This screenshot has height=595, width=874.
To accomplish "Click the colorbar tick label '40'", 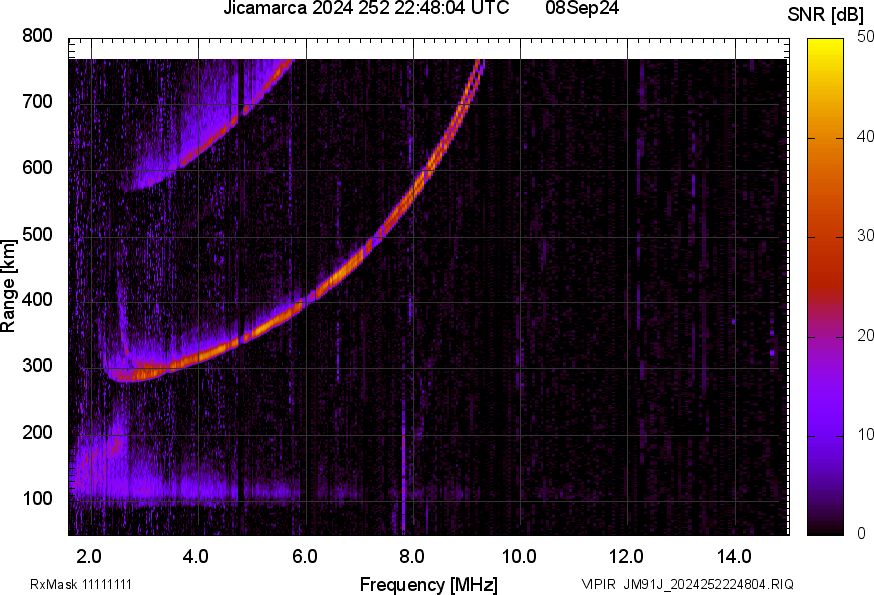I will pos(865,136).
